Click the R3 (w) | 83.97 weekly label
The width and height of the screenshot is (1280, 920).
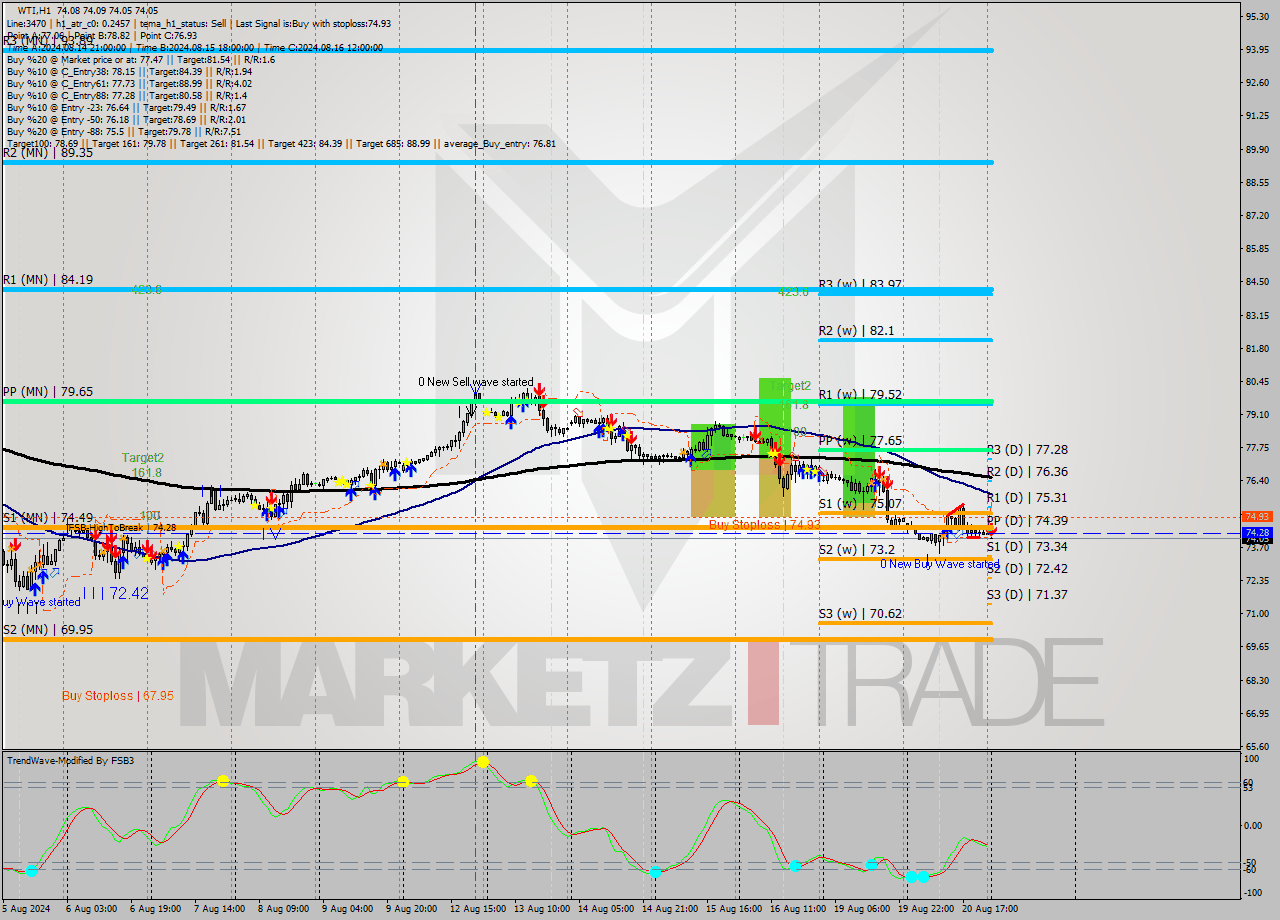pos(861,285)
